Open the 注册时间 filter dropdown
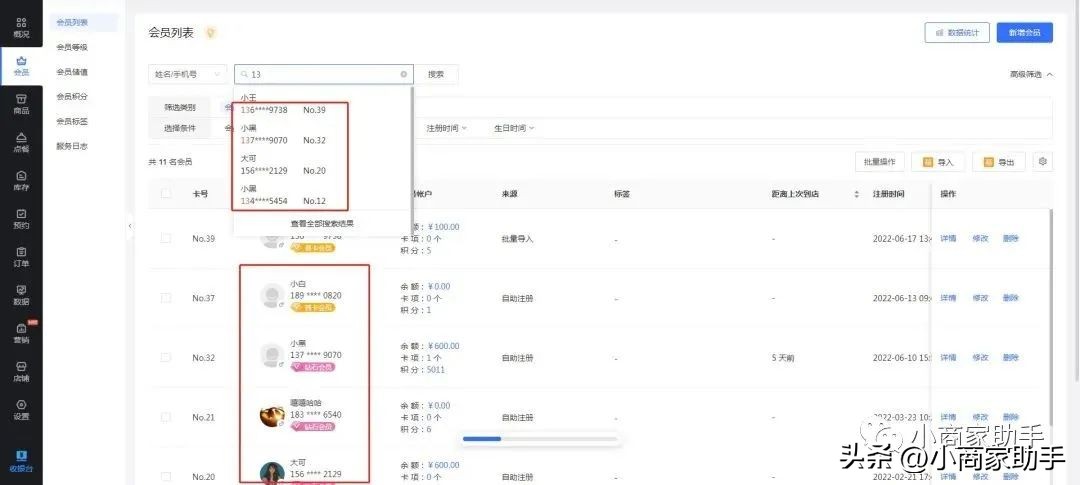This screenshot has height=485, width=1080. pyautogui.click(x=446, y=128)
